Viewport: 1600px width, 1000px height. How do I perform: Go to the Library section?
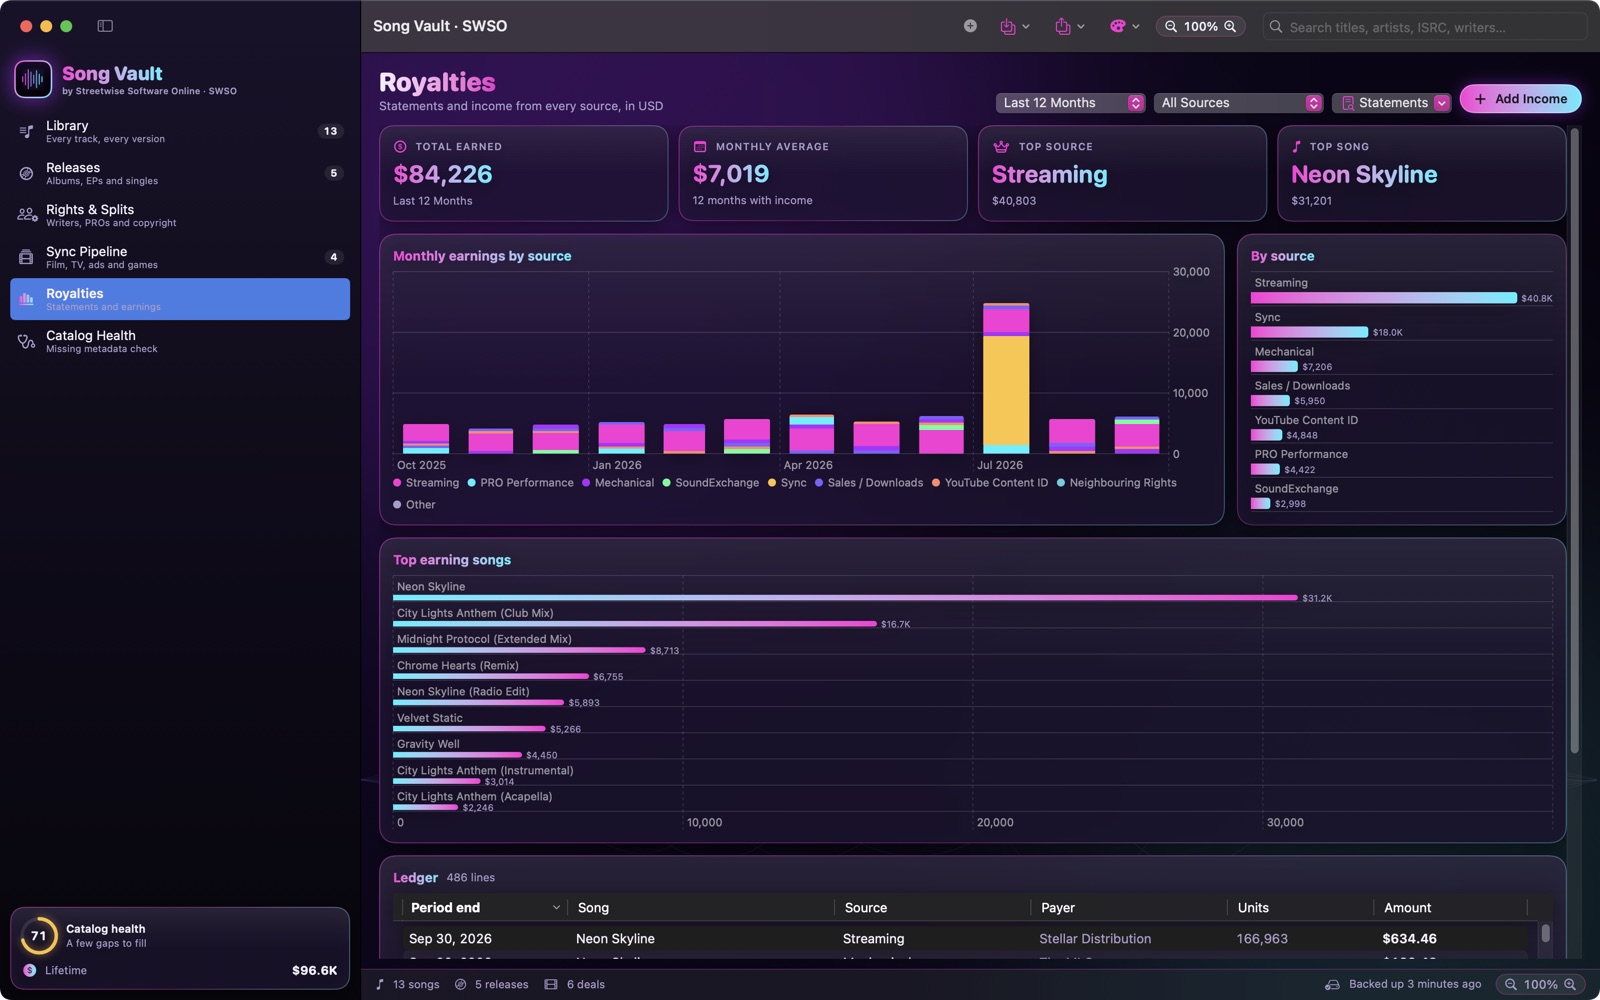(180, 131)
